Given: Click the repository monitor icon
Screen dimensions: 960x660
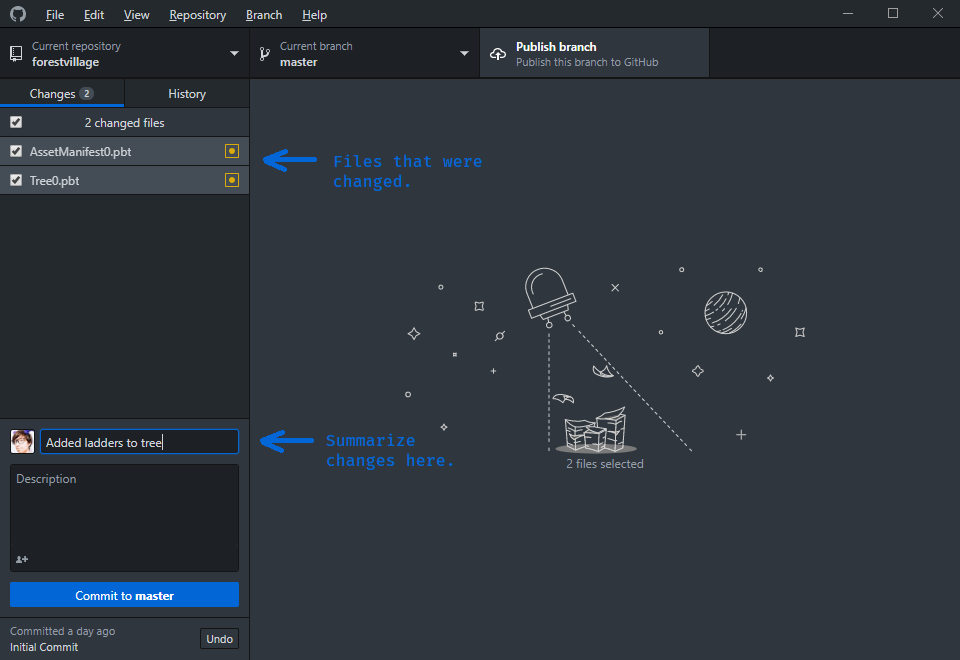Looking at the screenshot, I should 17,54.
